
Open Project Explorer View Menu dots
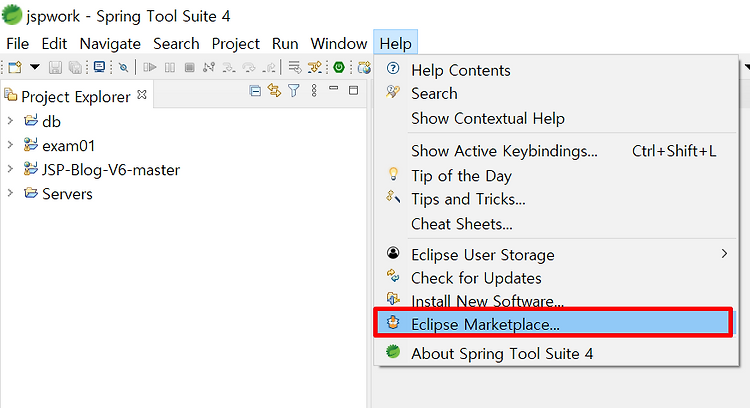point(314,90)
